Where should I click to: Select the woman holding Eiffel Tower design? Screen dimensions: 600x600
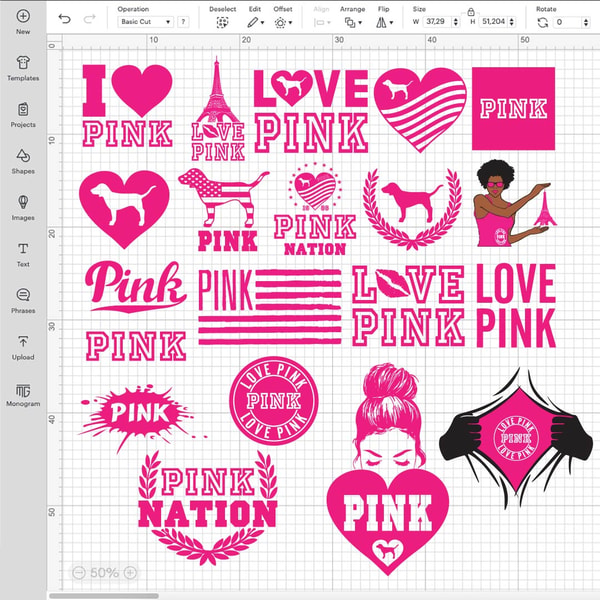pos(515,203)
